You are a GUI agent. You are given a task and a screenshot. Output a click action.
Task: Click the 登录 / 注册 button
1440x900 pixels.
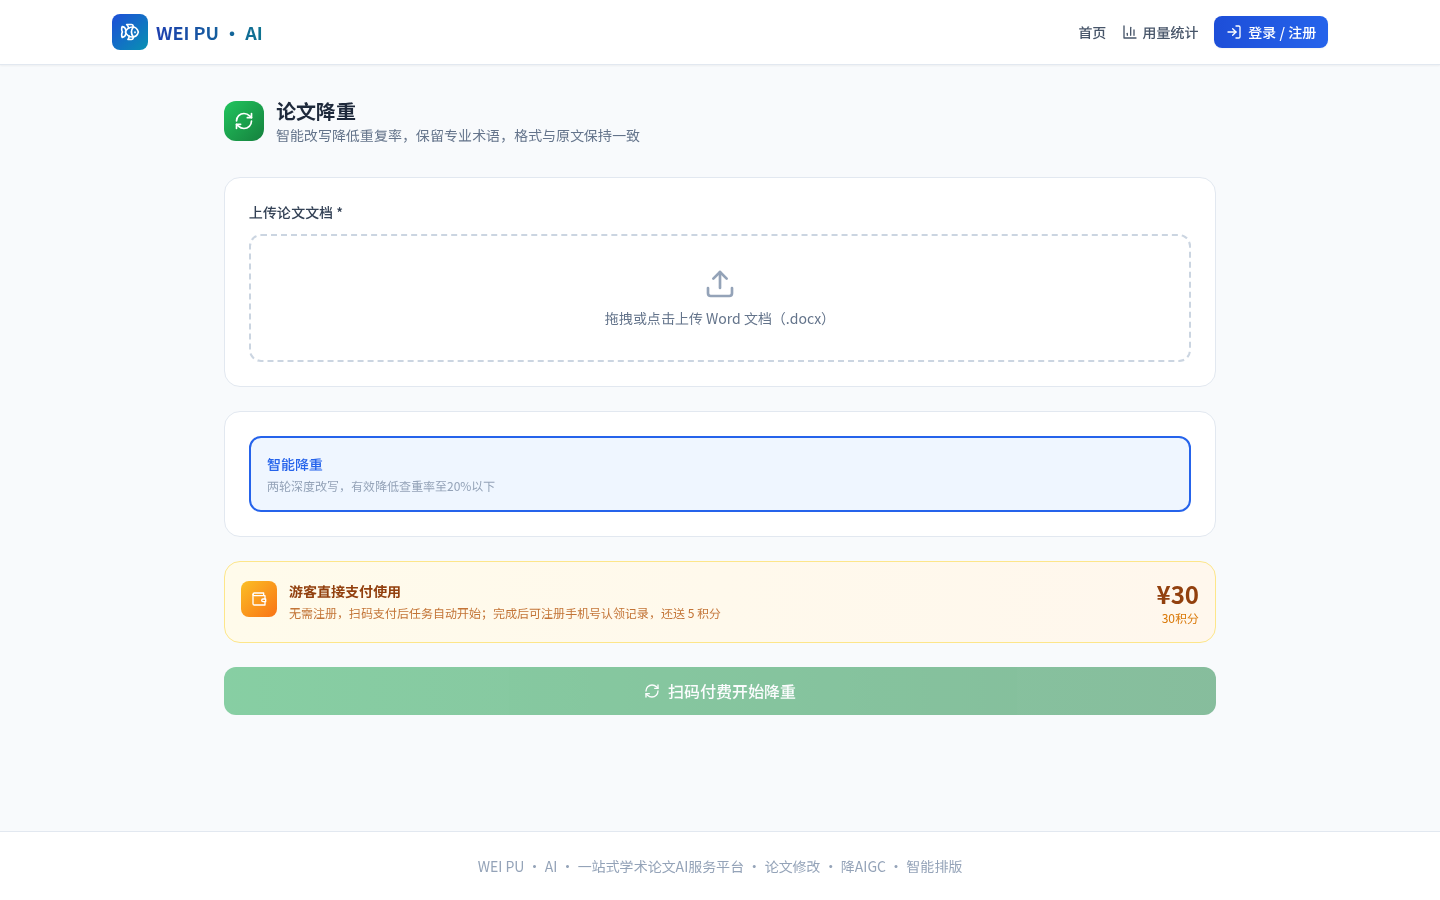click(x=1271, y=32)
